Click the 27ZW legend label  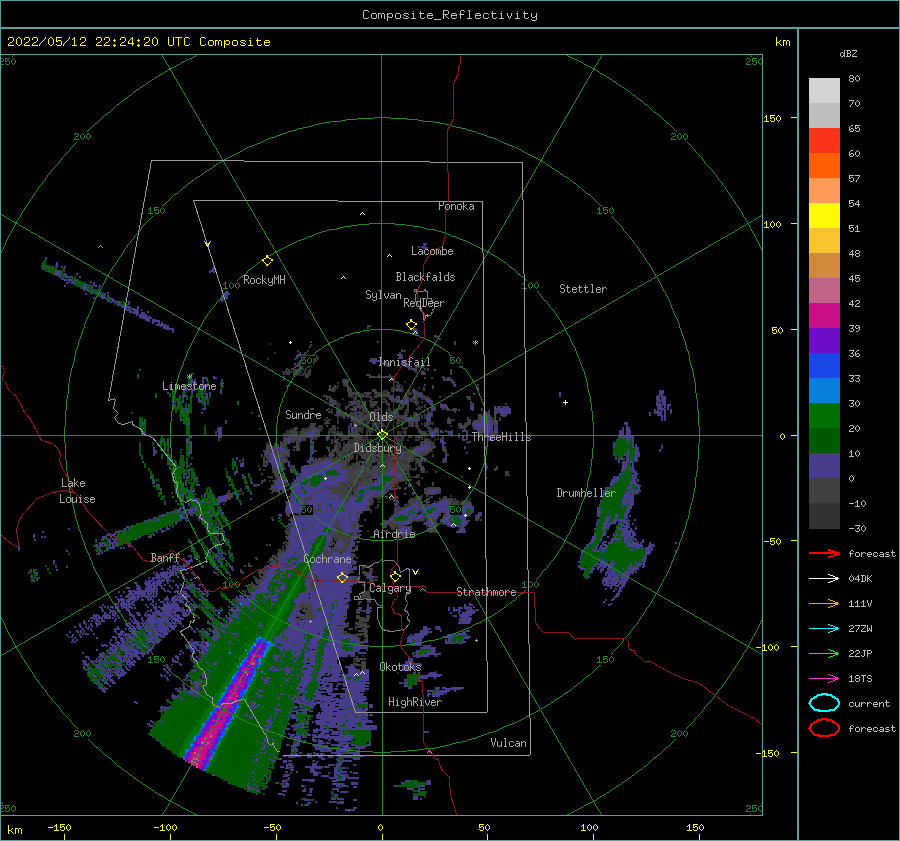(860, 629)
